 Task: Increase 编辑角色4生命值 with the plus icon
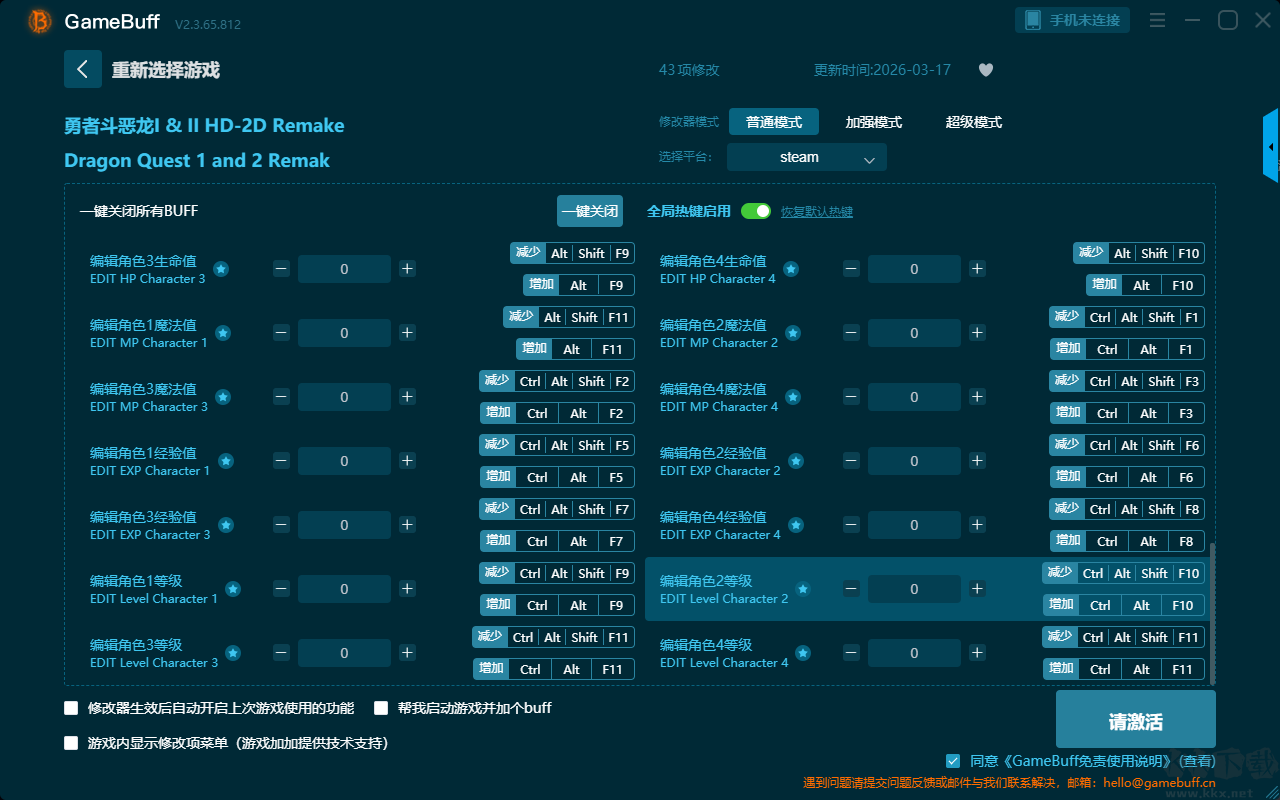point(977,269)
